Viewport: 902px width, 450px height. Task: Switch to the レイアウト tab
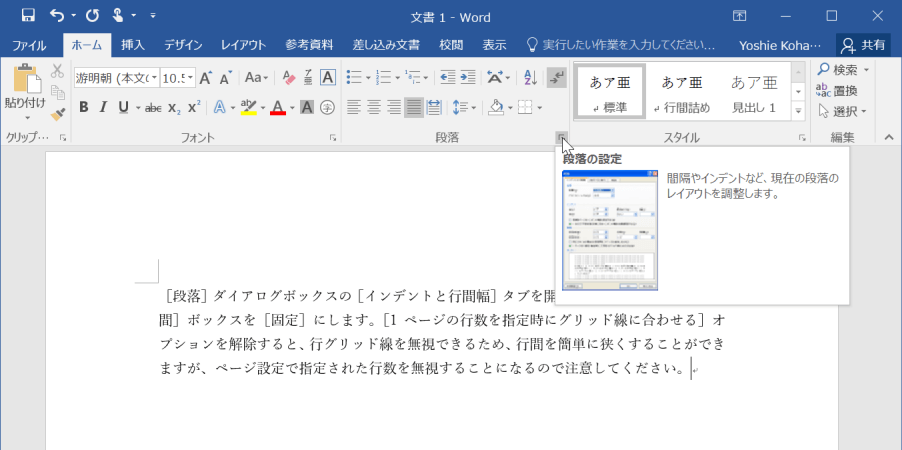pyautogui.click(x=243, y=45)
